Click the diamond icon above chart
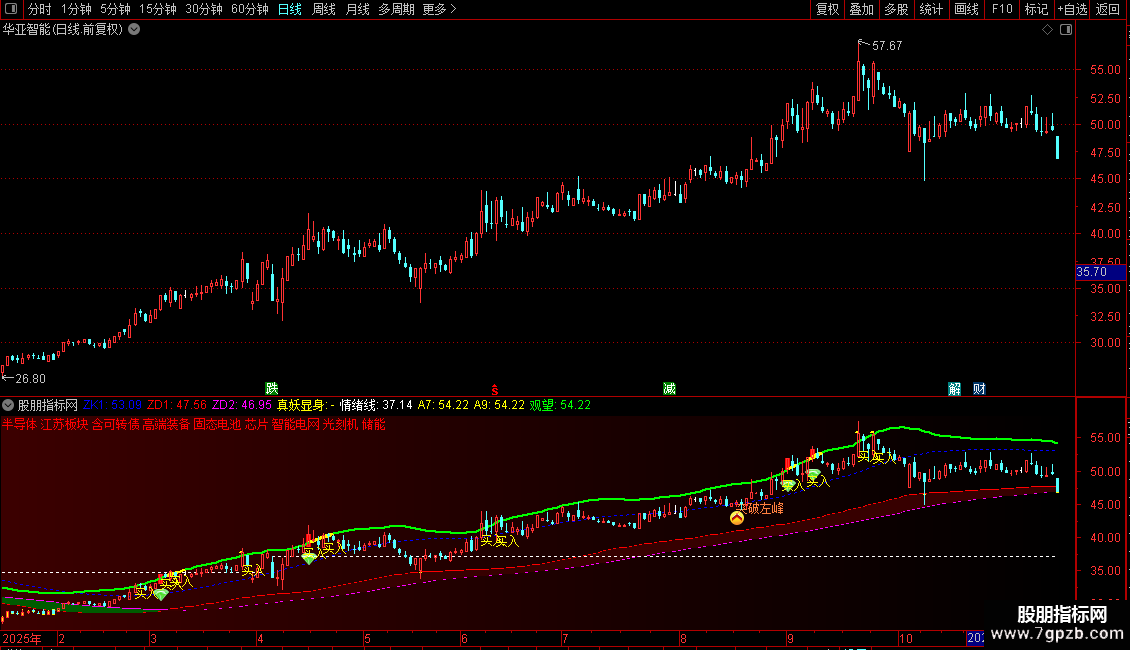Screen dimensions: 1130x650 point(1047,30)
